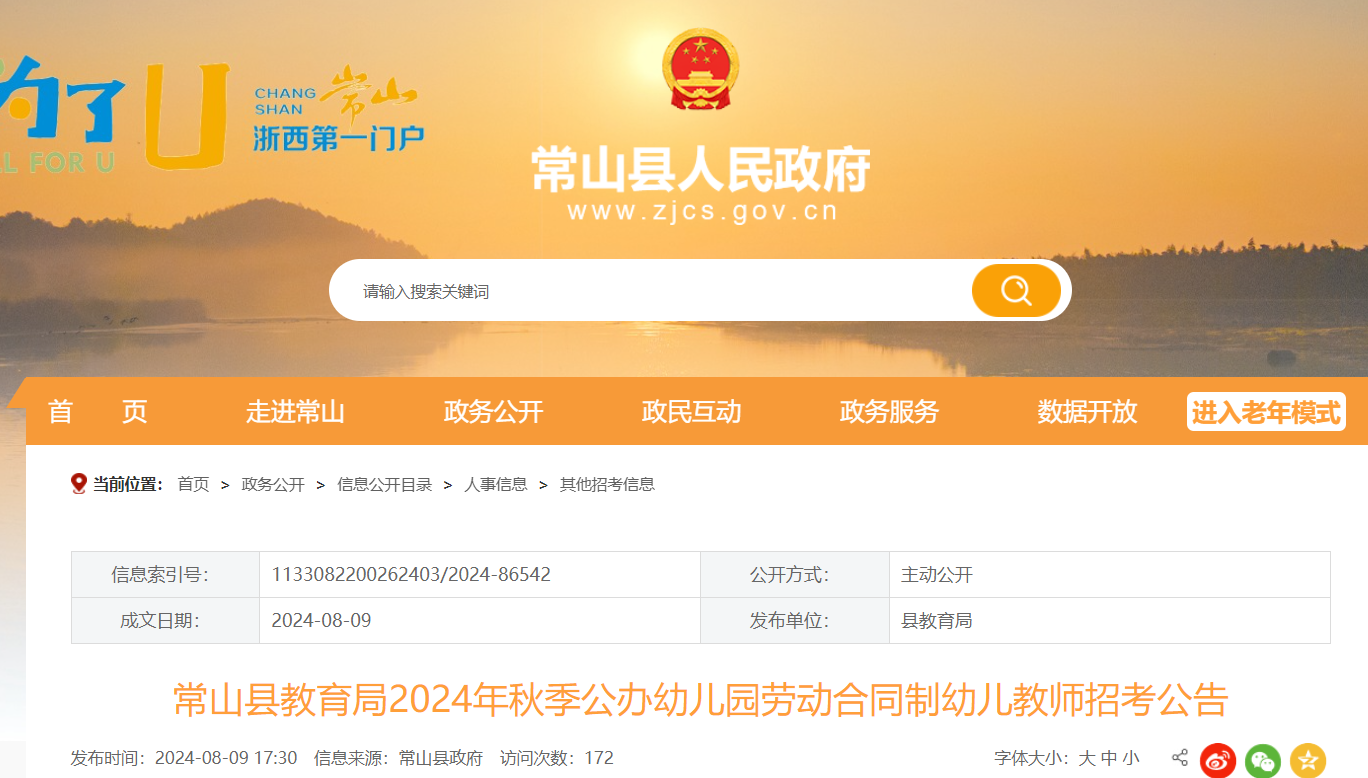Click the share icon beside font size
The height and width of the screenshot is (778, 1368).
[1180, 758]
